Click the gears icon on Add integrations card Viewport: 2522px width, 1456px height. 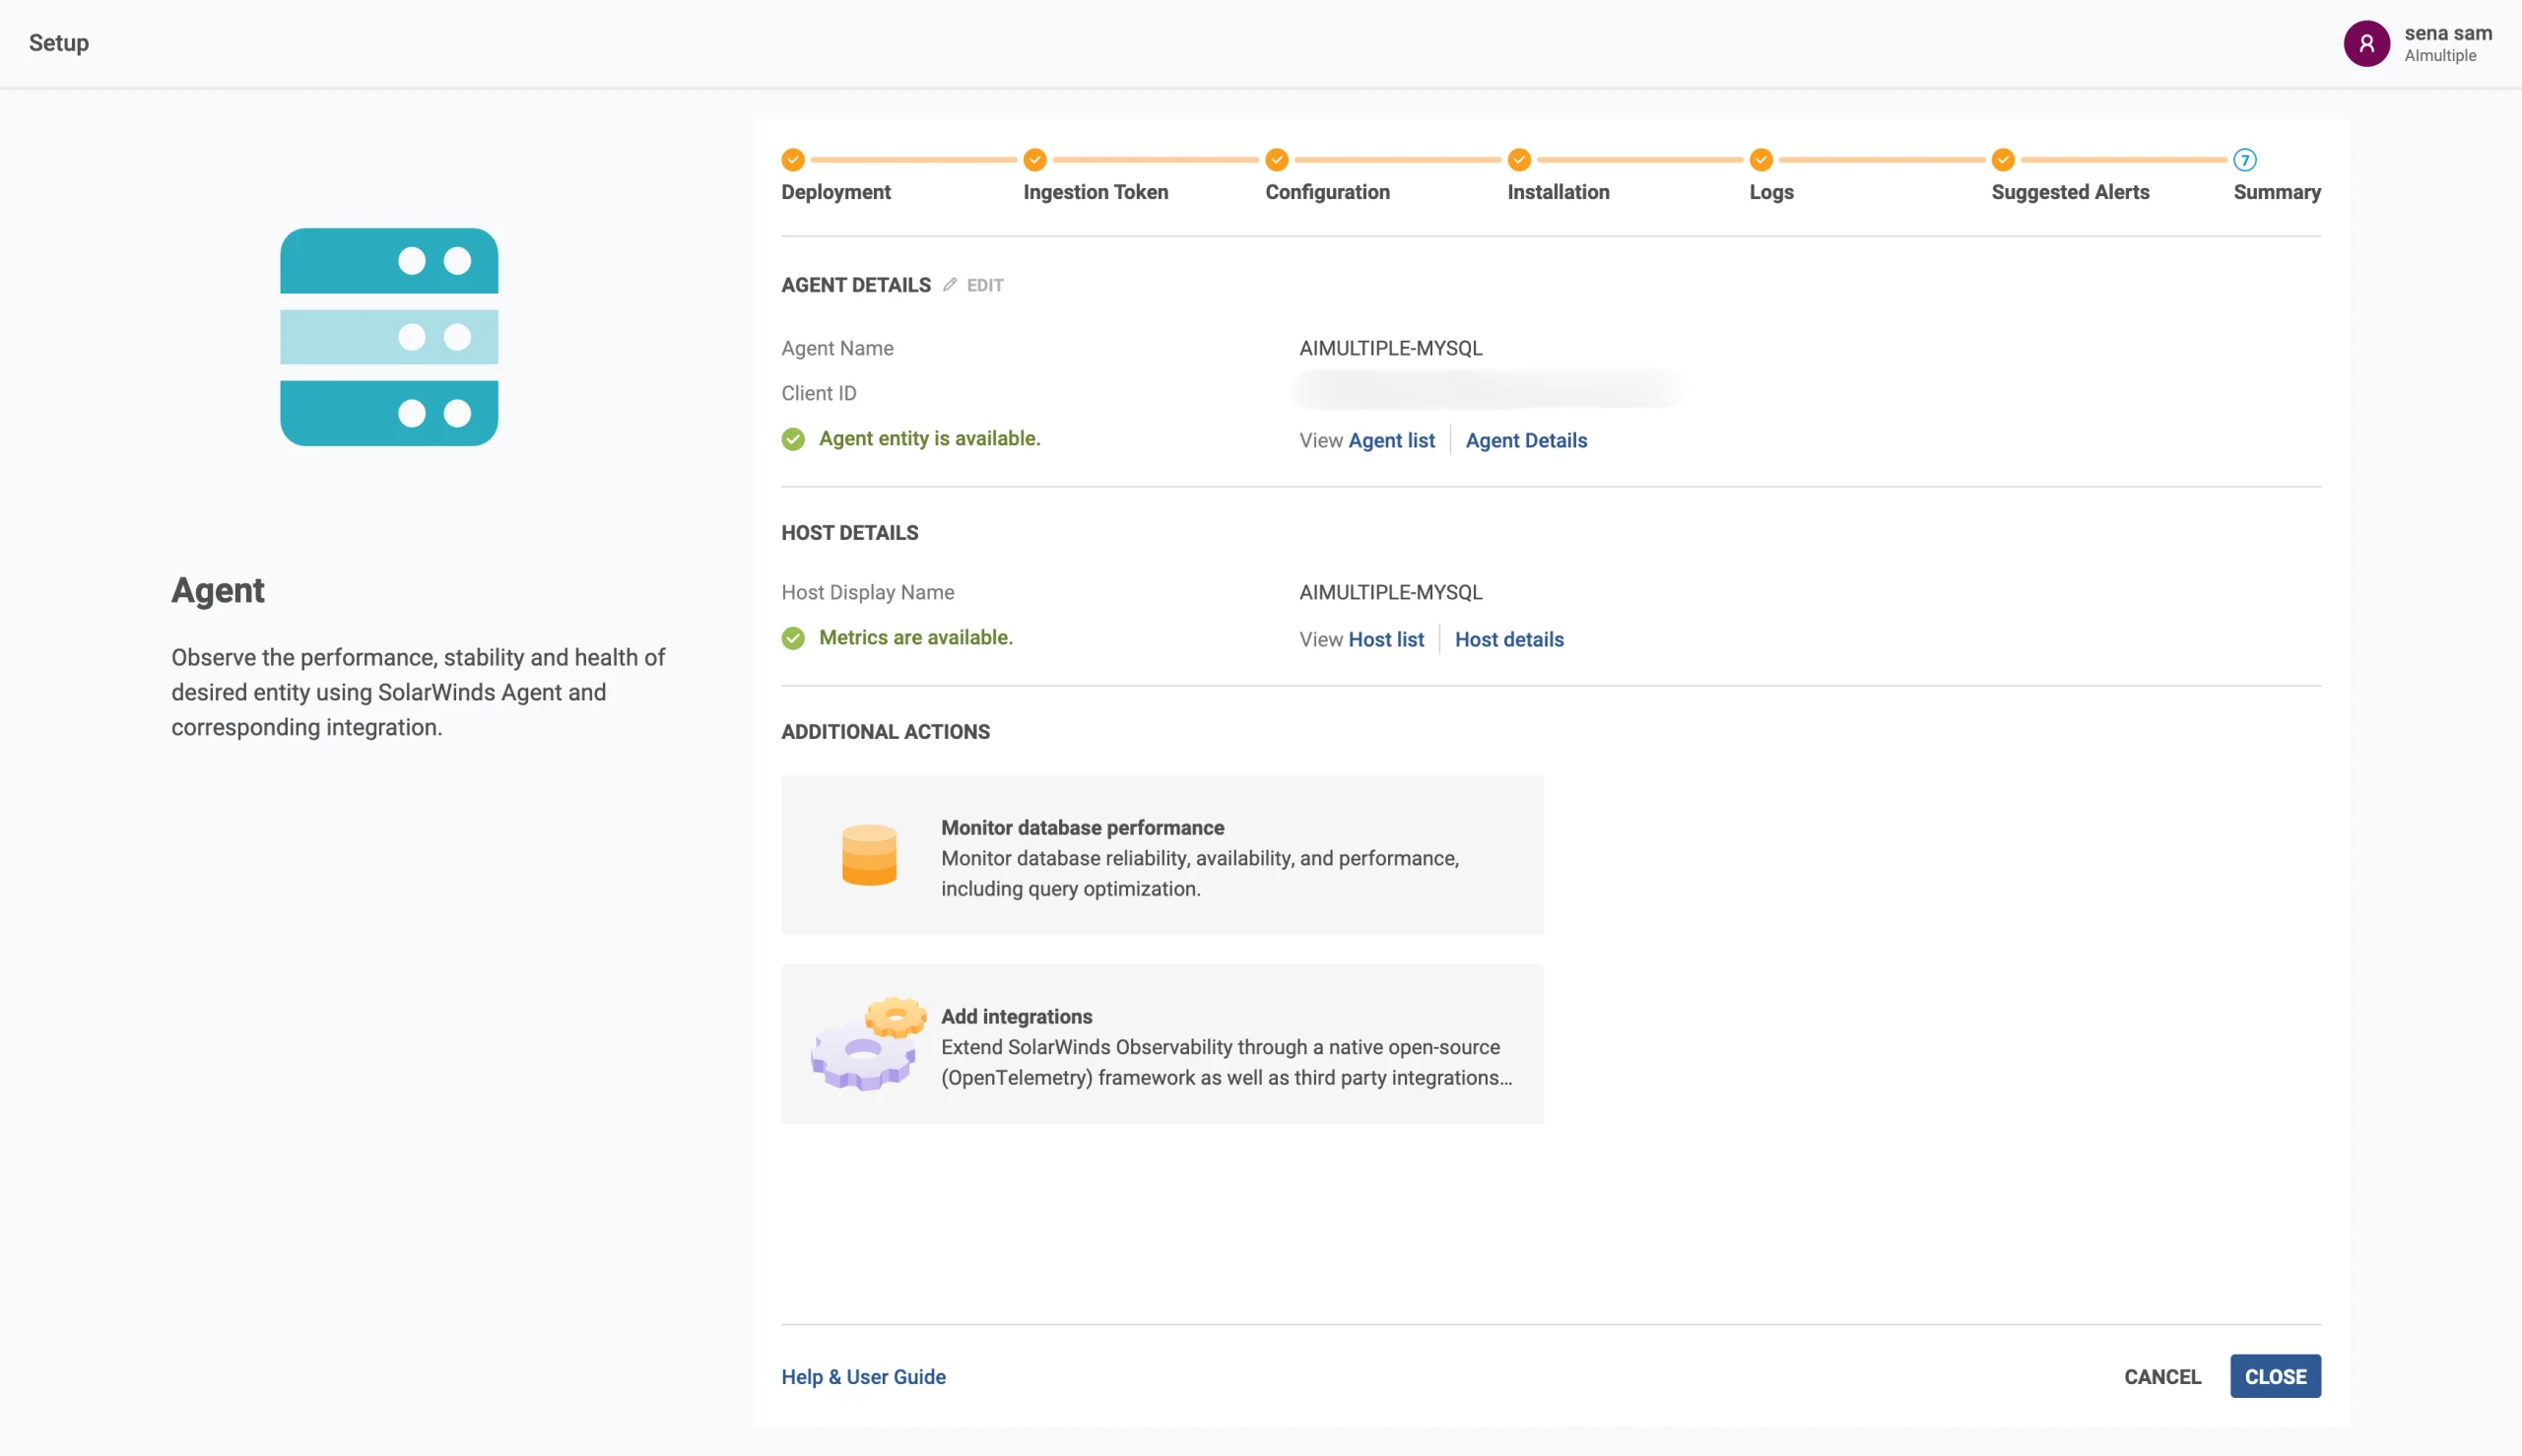(867, 1043)
